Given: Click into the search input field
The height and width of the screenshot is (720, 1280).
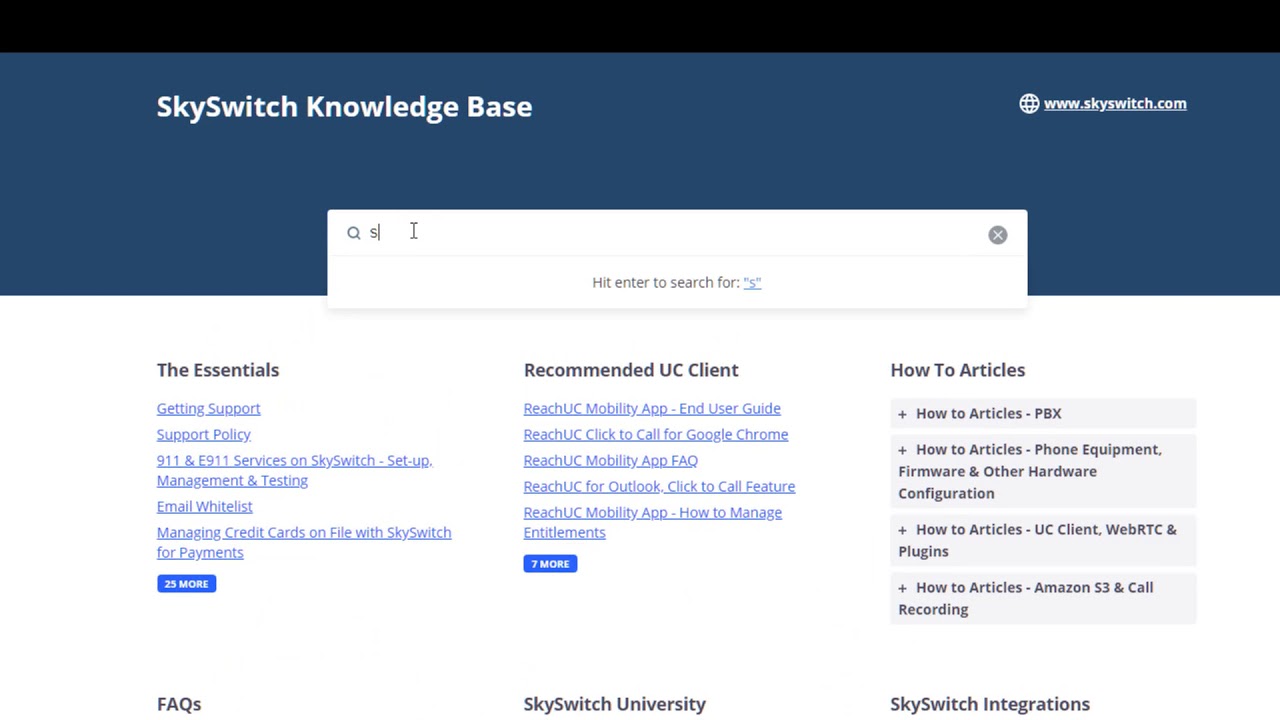Looking at the screenshot, I should 676,233.
